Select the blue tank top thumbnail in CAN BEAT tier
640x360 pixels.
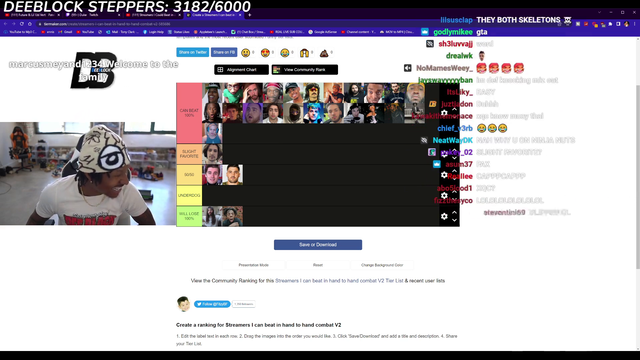[x=212, y=133]
